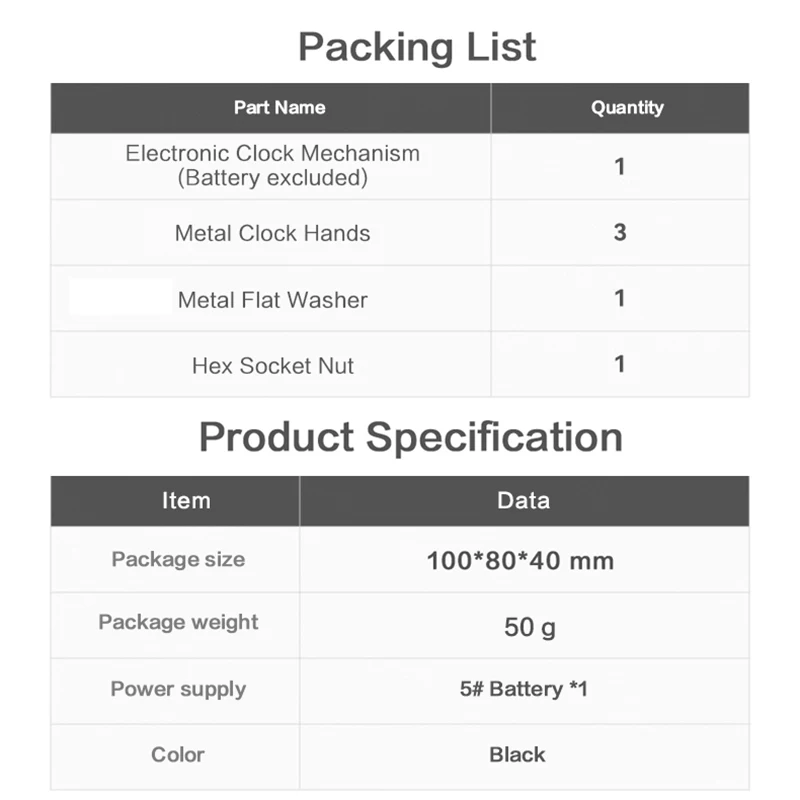Click the Metal Clock Hands quantity 3
This screenshot has height=800, width=800.
pos(620,232)
